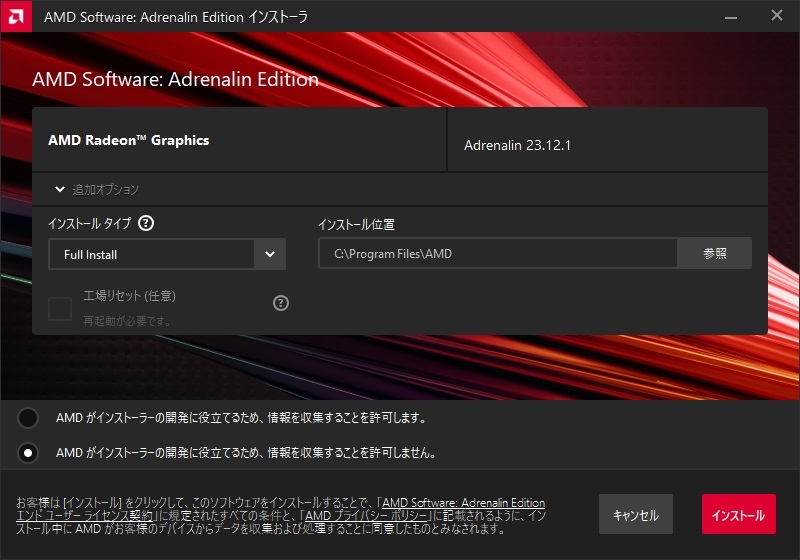Click the キャンセル button
Viewport: 800px width, 560px height.
click(x=636, y=514)
